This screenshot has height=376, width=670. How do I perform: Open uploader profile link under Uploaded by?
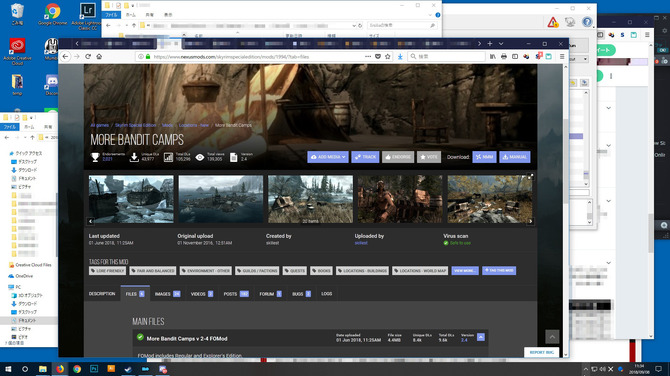pos(361,243)
